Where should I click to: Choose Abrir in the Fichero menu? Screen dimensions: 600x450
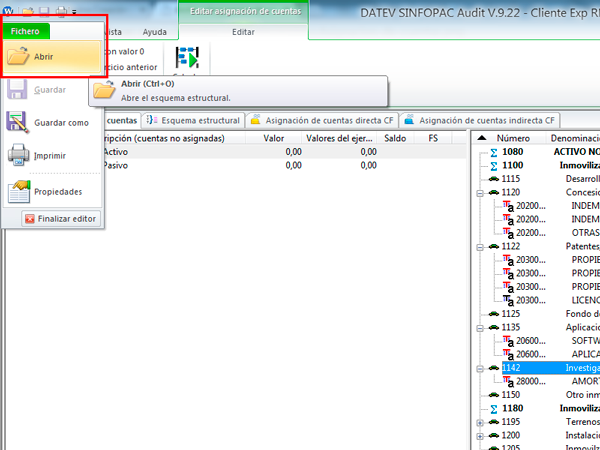pyautogui.click(x=52, y=57)
